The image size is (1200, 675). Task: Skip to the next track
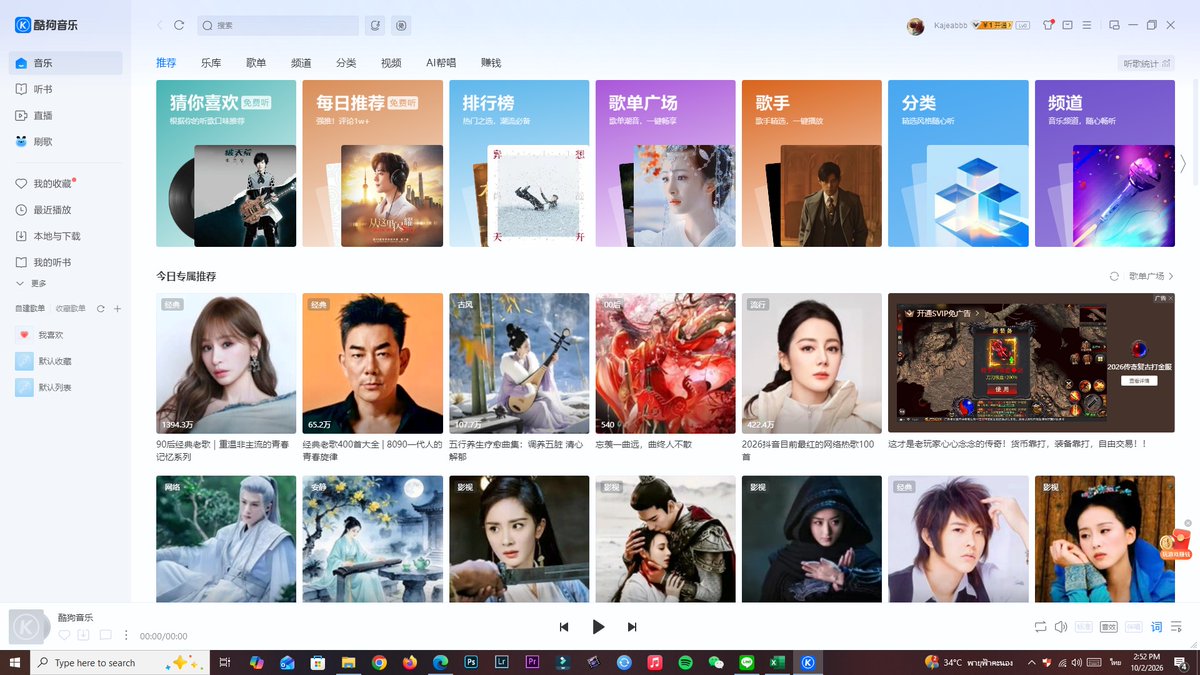(632, 627)
